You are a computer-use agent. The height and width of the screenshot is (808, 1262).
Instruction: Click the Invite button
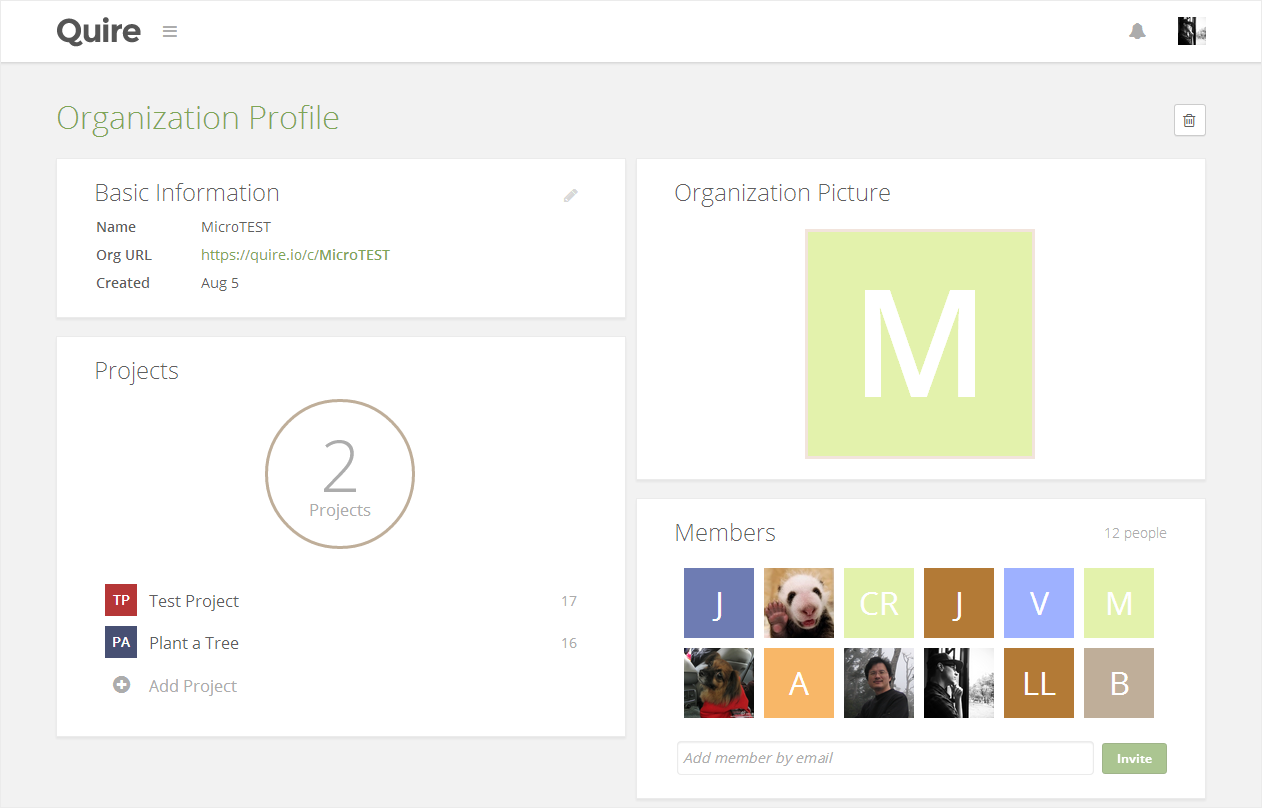[x=1134, y=758]
